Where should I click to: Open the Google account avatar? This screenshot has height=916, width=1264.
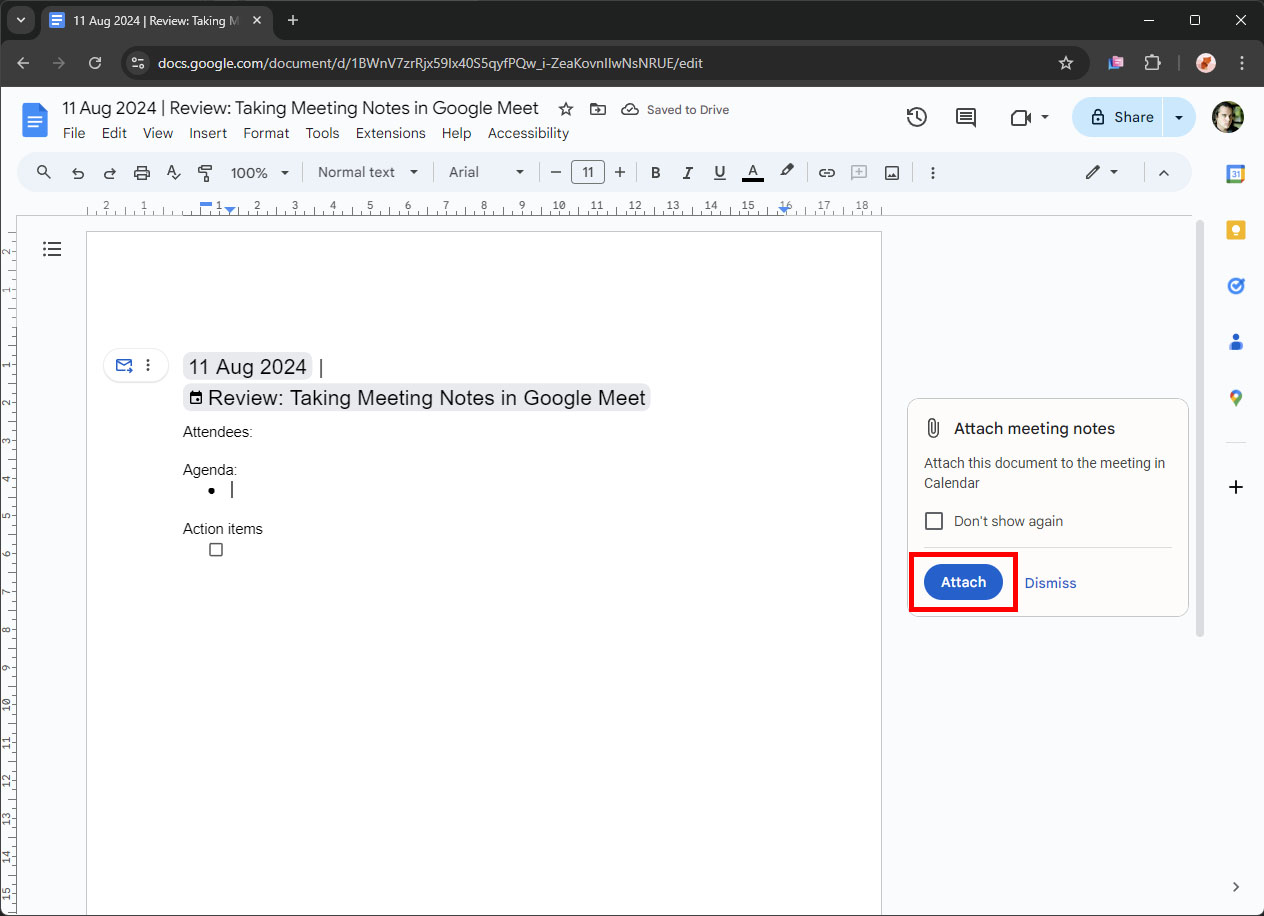(1228, 117)
